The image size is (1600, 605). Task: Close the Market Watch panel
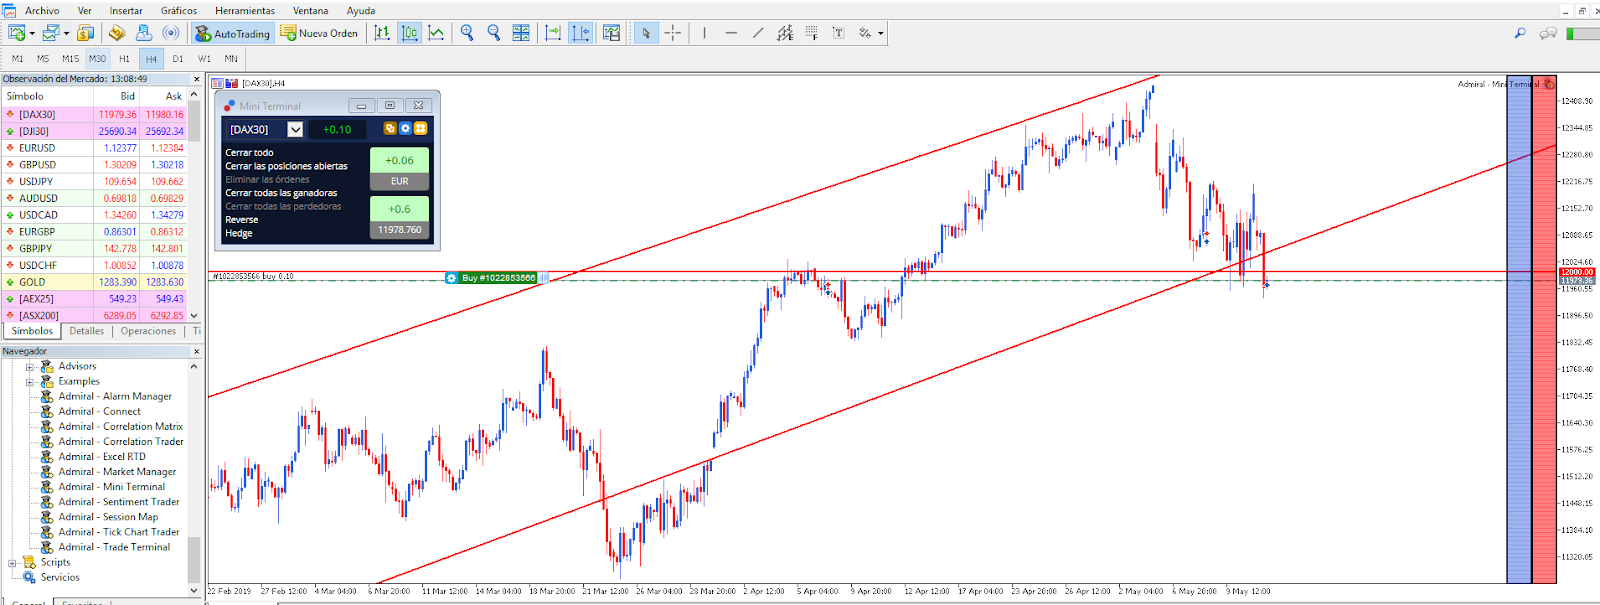pos(196,79)
